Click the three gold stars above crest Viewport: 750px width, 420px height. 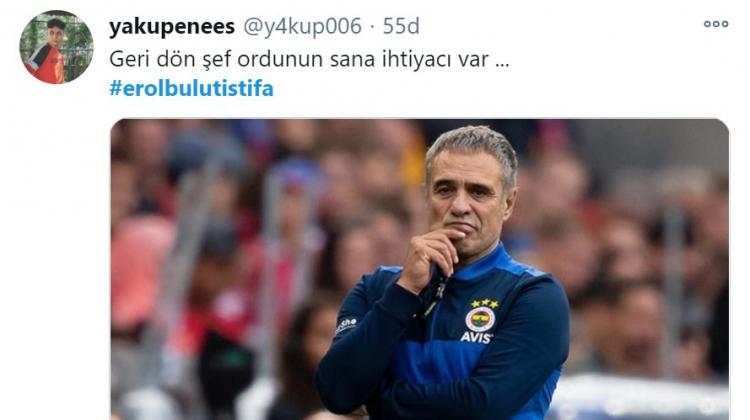pos(485,304)
